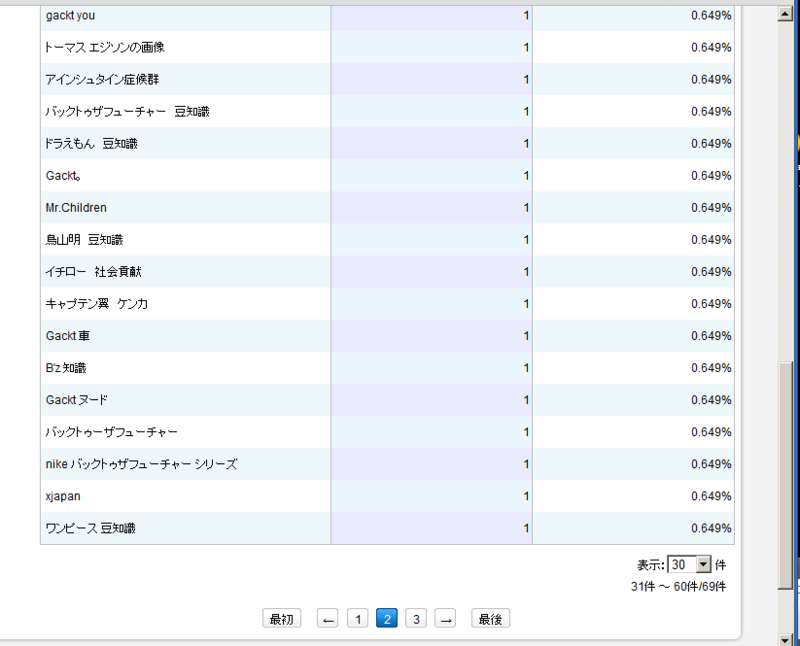The width and height of the screenshot is (800, 646).
Task: Select the keyword 'Mr.Children'
Action: tap(76, 208)
